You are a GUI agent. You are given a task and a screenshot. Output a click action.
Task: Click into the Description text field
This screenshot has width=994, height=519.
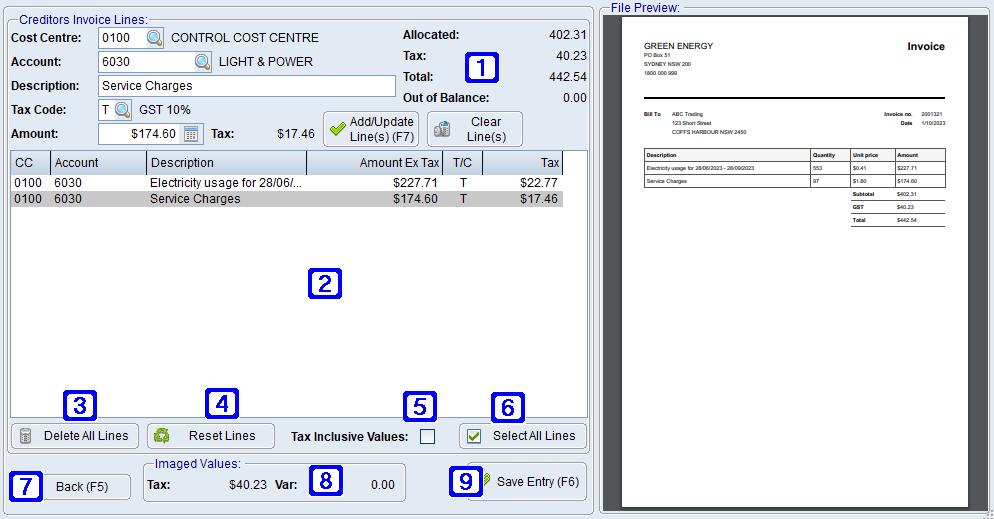coord(247,86)
